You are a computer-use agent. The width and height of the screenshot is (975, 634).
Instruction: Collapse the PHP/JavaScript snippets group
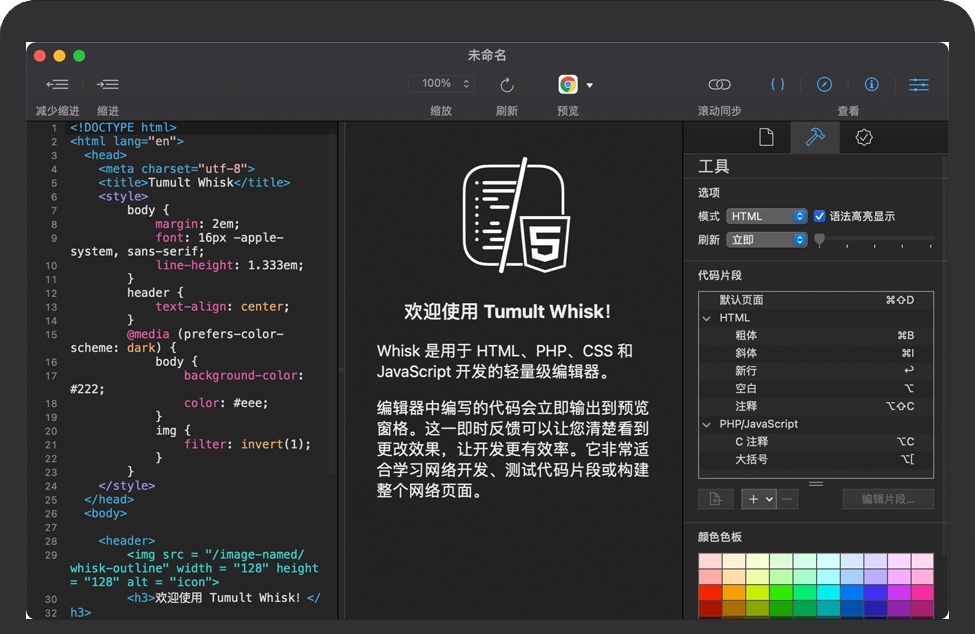click(707, 424)
